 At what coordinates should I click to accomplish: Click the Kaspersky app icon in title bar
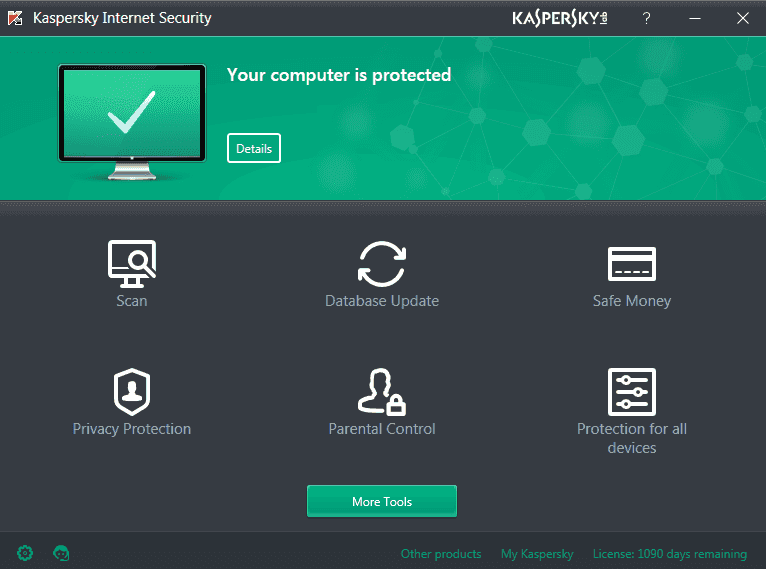pyautogui.click(x=15, y=18)
